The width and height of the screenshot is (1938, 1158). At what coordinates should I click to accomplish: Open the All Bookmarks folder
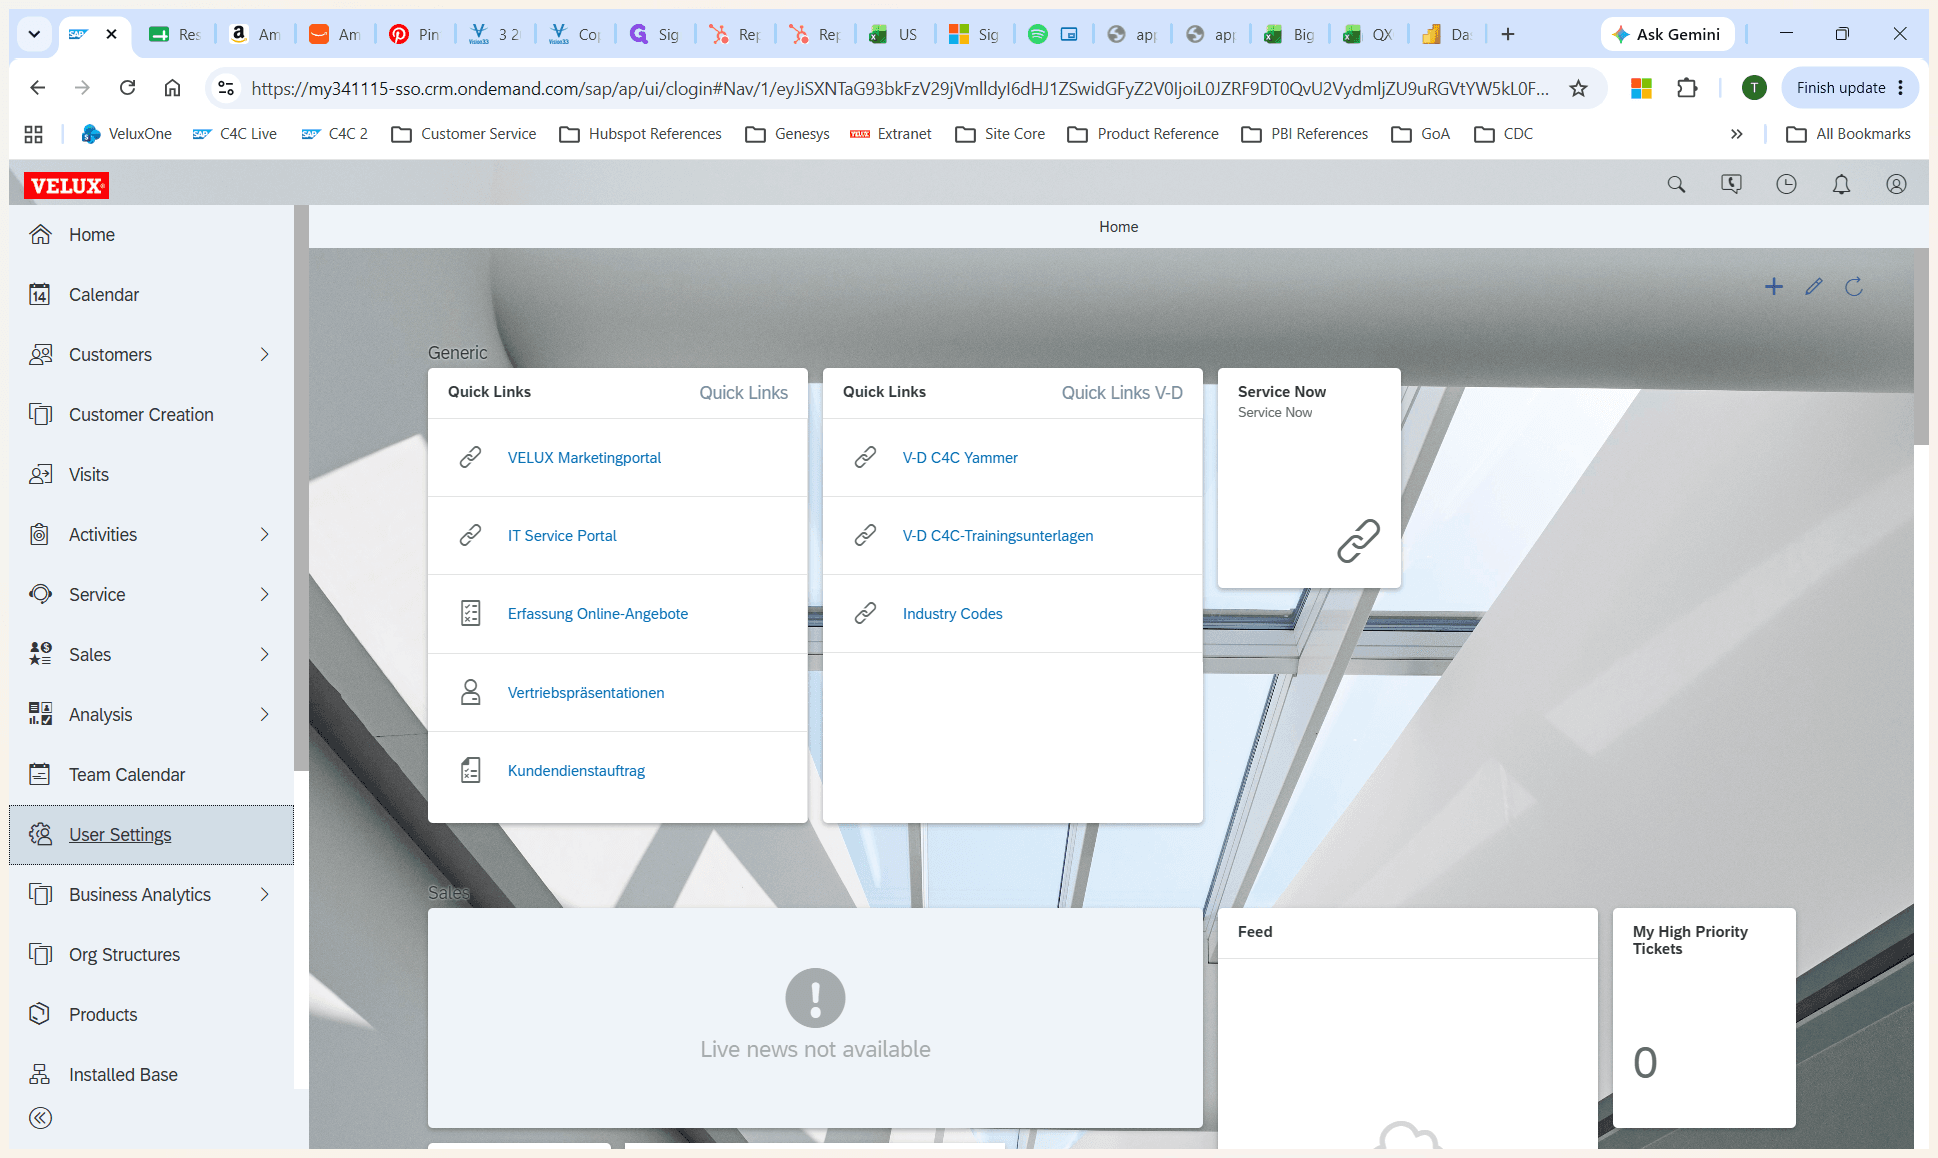tap(1849, 134)
